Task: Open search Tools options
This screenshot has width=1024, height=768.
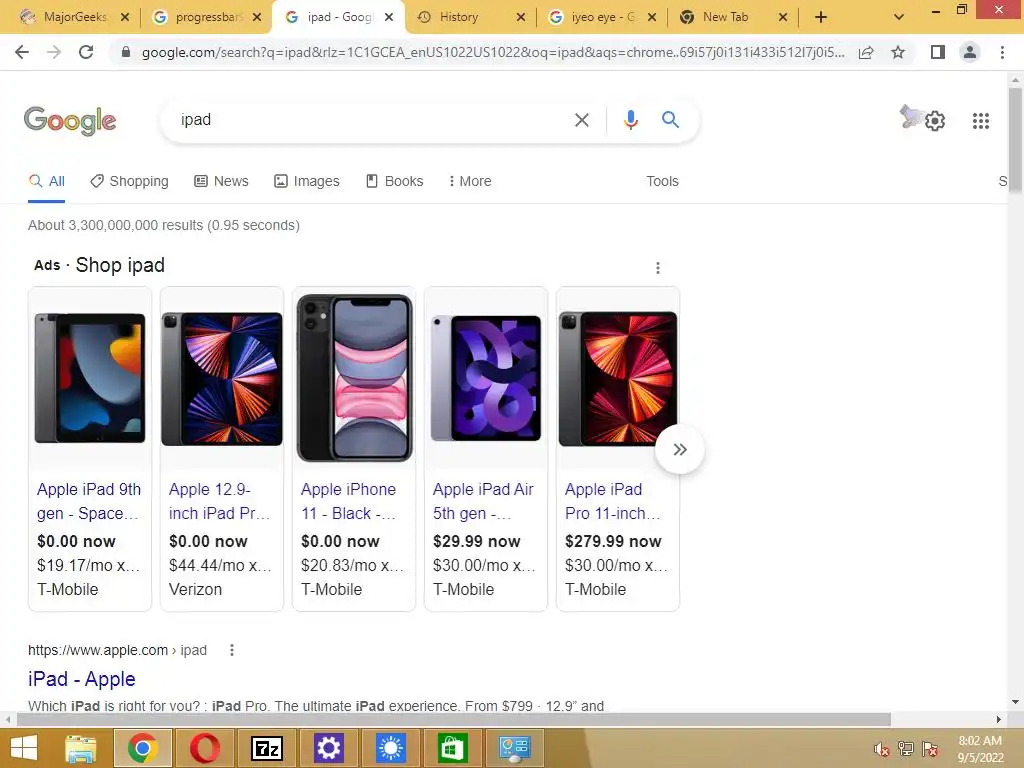Action: tap(662, 182)
